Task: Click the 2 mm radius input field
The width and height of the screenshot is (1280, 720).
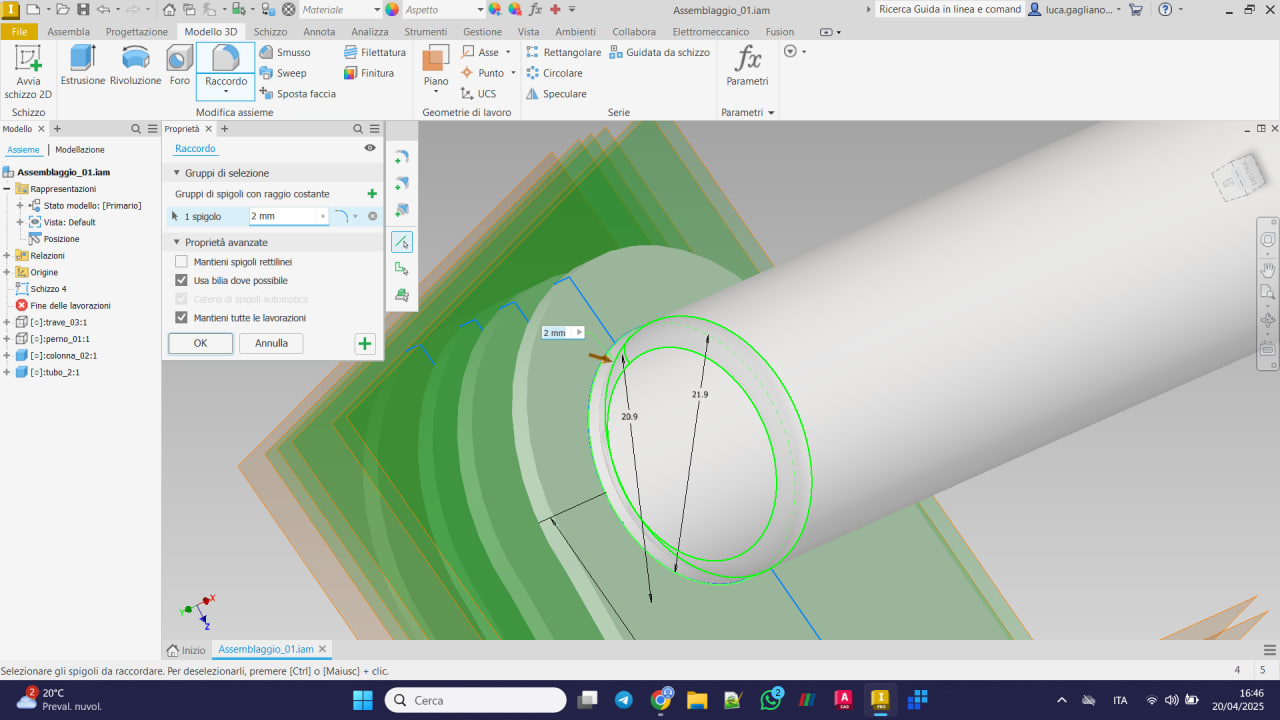Action: pyautogui.click(x=283, y=216)
